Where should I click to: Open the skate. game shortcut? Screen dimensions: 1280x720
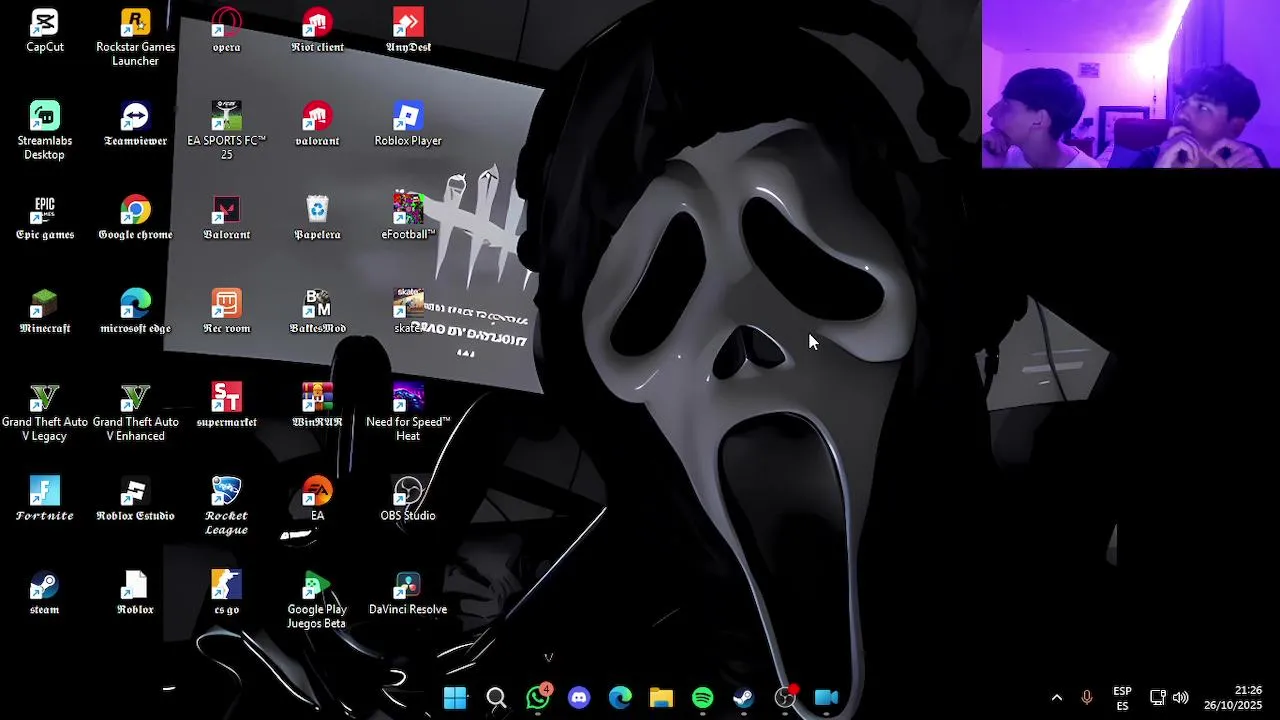tap(408, 312)
